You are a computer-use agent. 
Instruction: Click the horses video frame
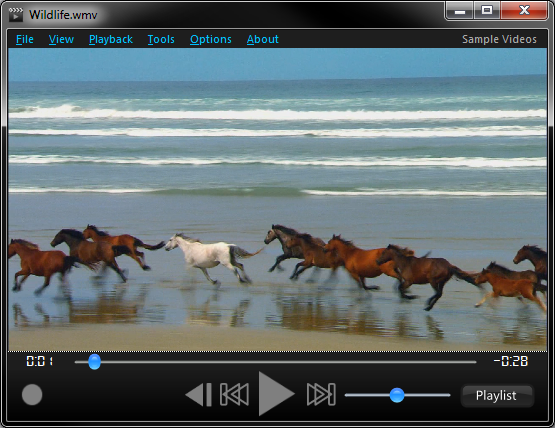coord(278,200)
